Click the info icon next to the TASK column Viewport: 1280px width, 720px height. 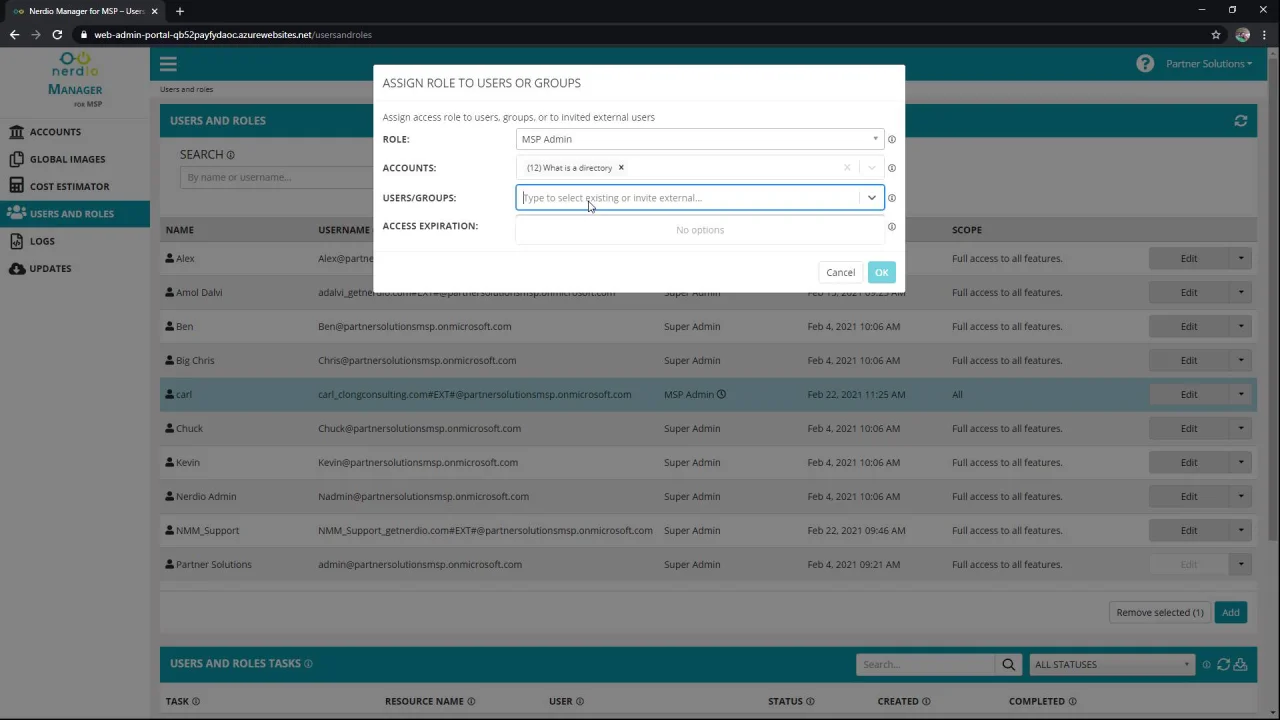click(x=196, y=702)
